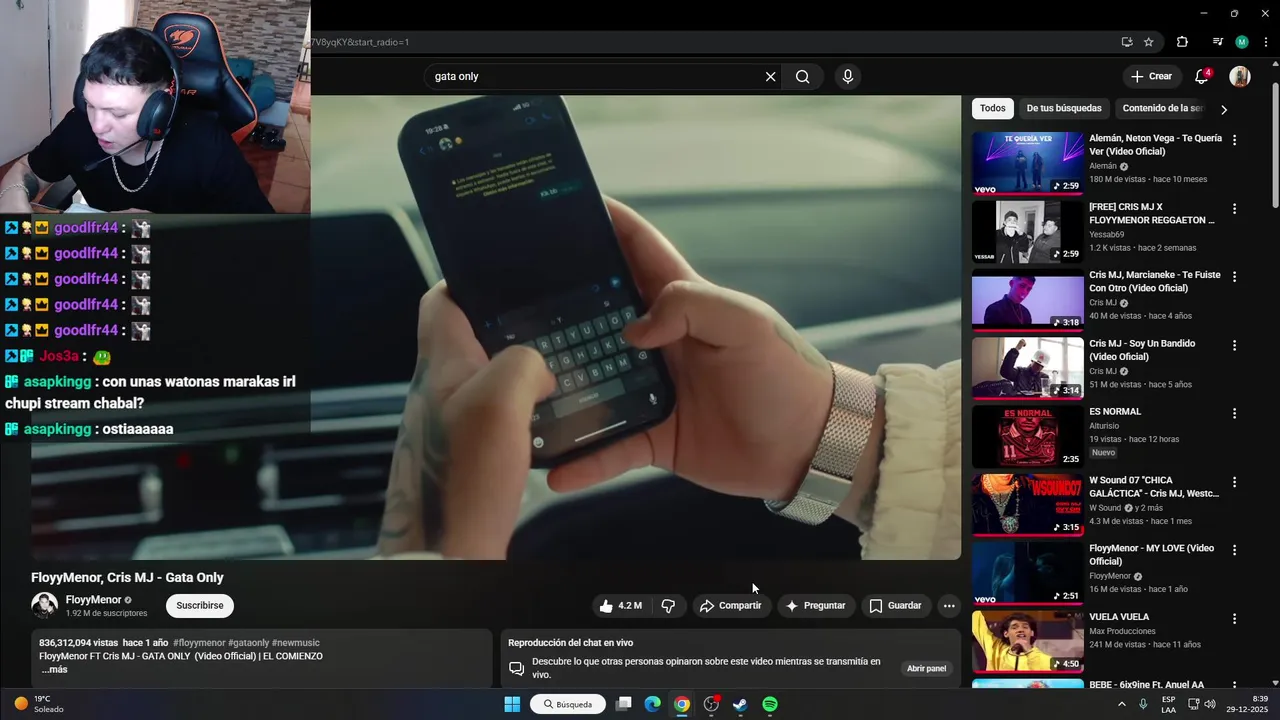
Task: Clear the "gata only" search text
Action: click(770, 77)
